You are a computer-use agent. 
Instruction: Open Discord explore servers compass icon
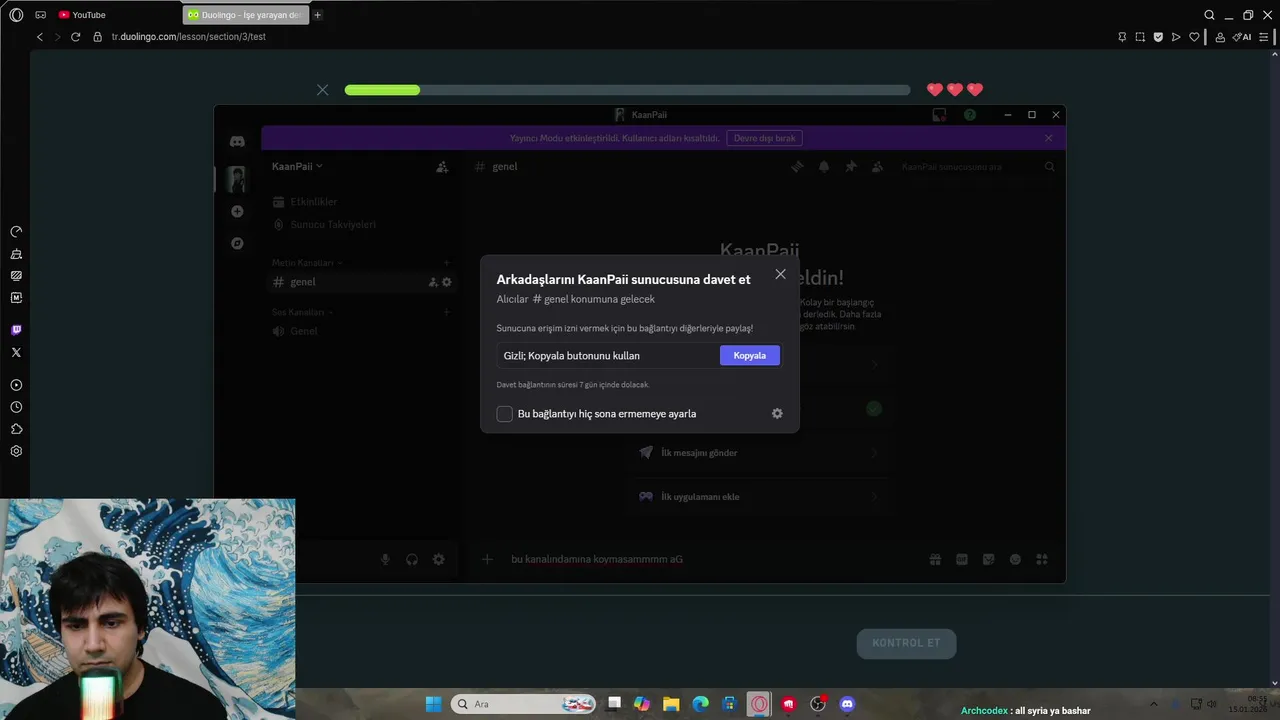[x=237, y=243]
